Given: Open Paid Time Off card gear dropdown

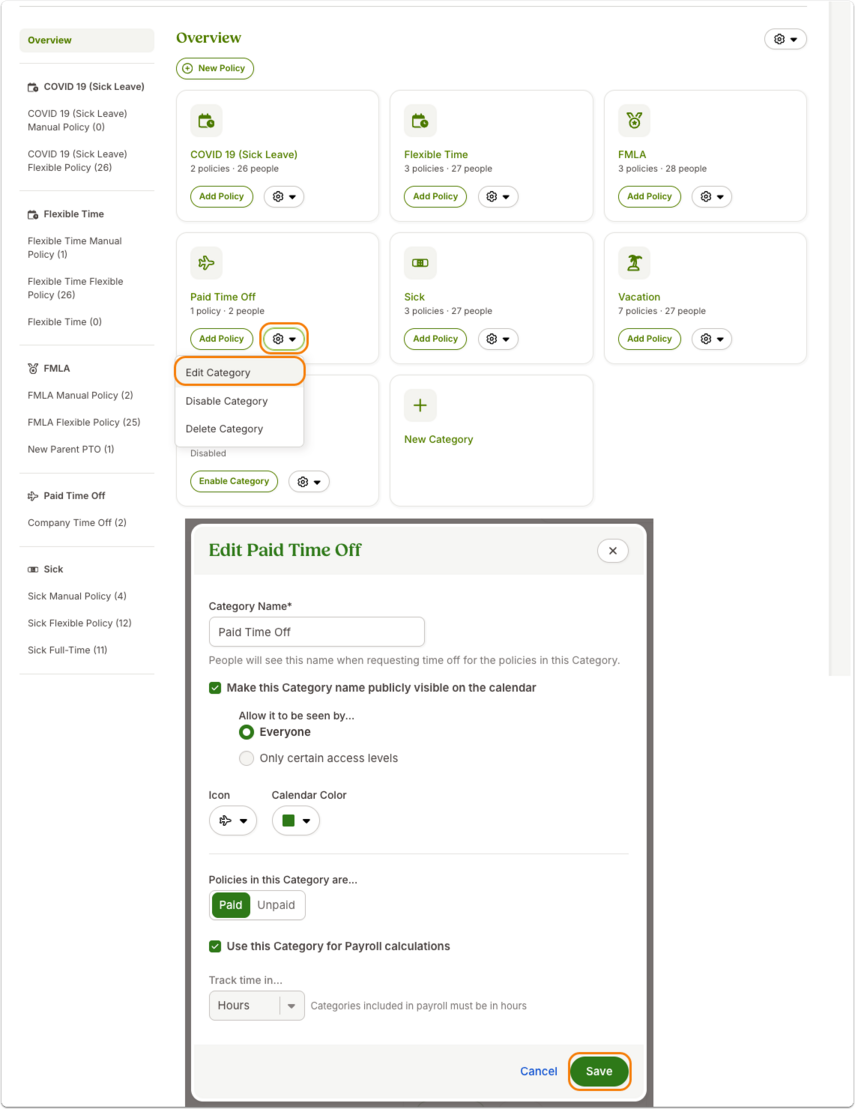Looking at the screenshot, I should [x=284, y=339].
